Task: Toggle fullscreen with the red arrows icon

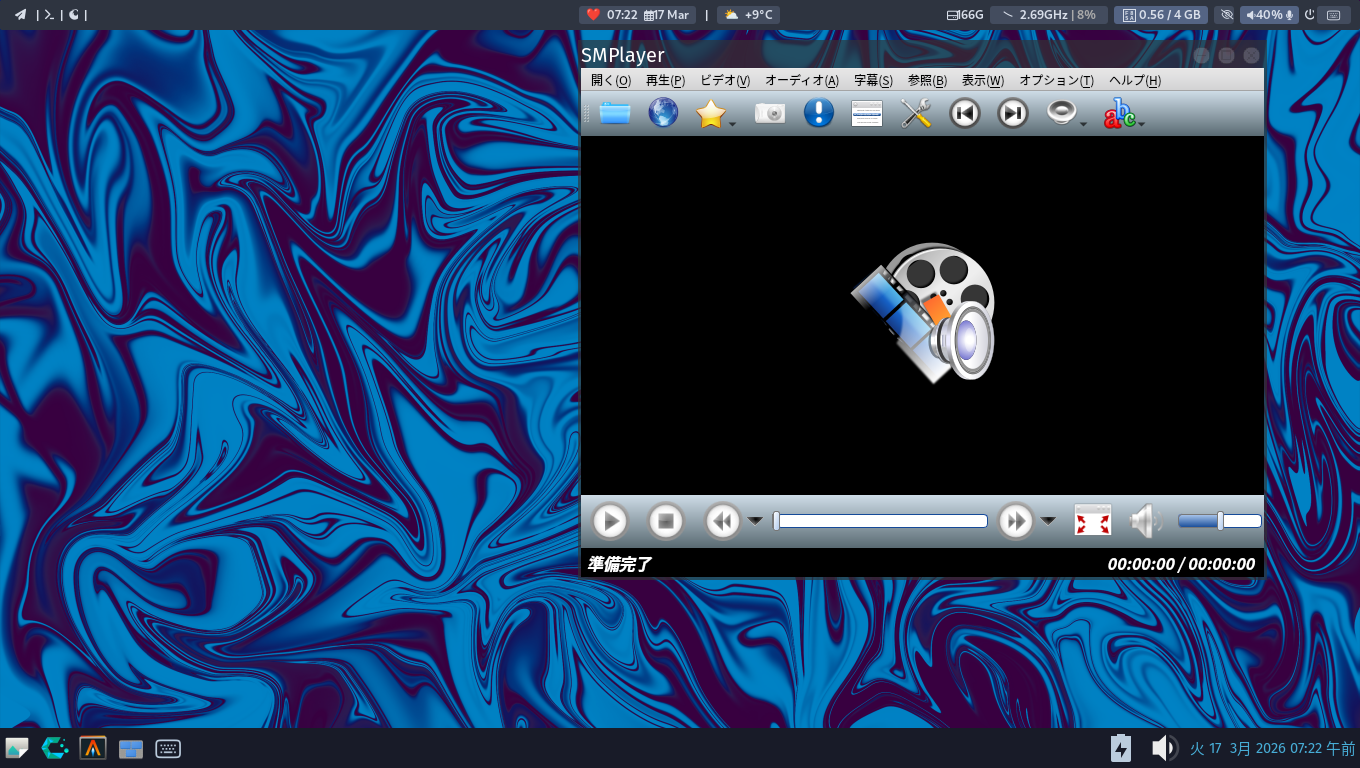Action: (x=1093, y=521)
